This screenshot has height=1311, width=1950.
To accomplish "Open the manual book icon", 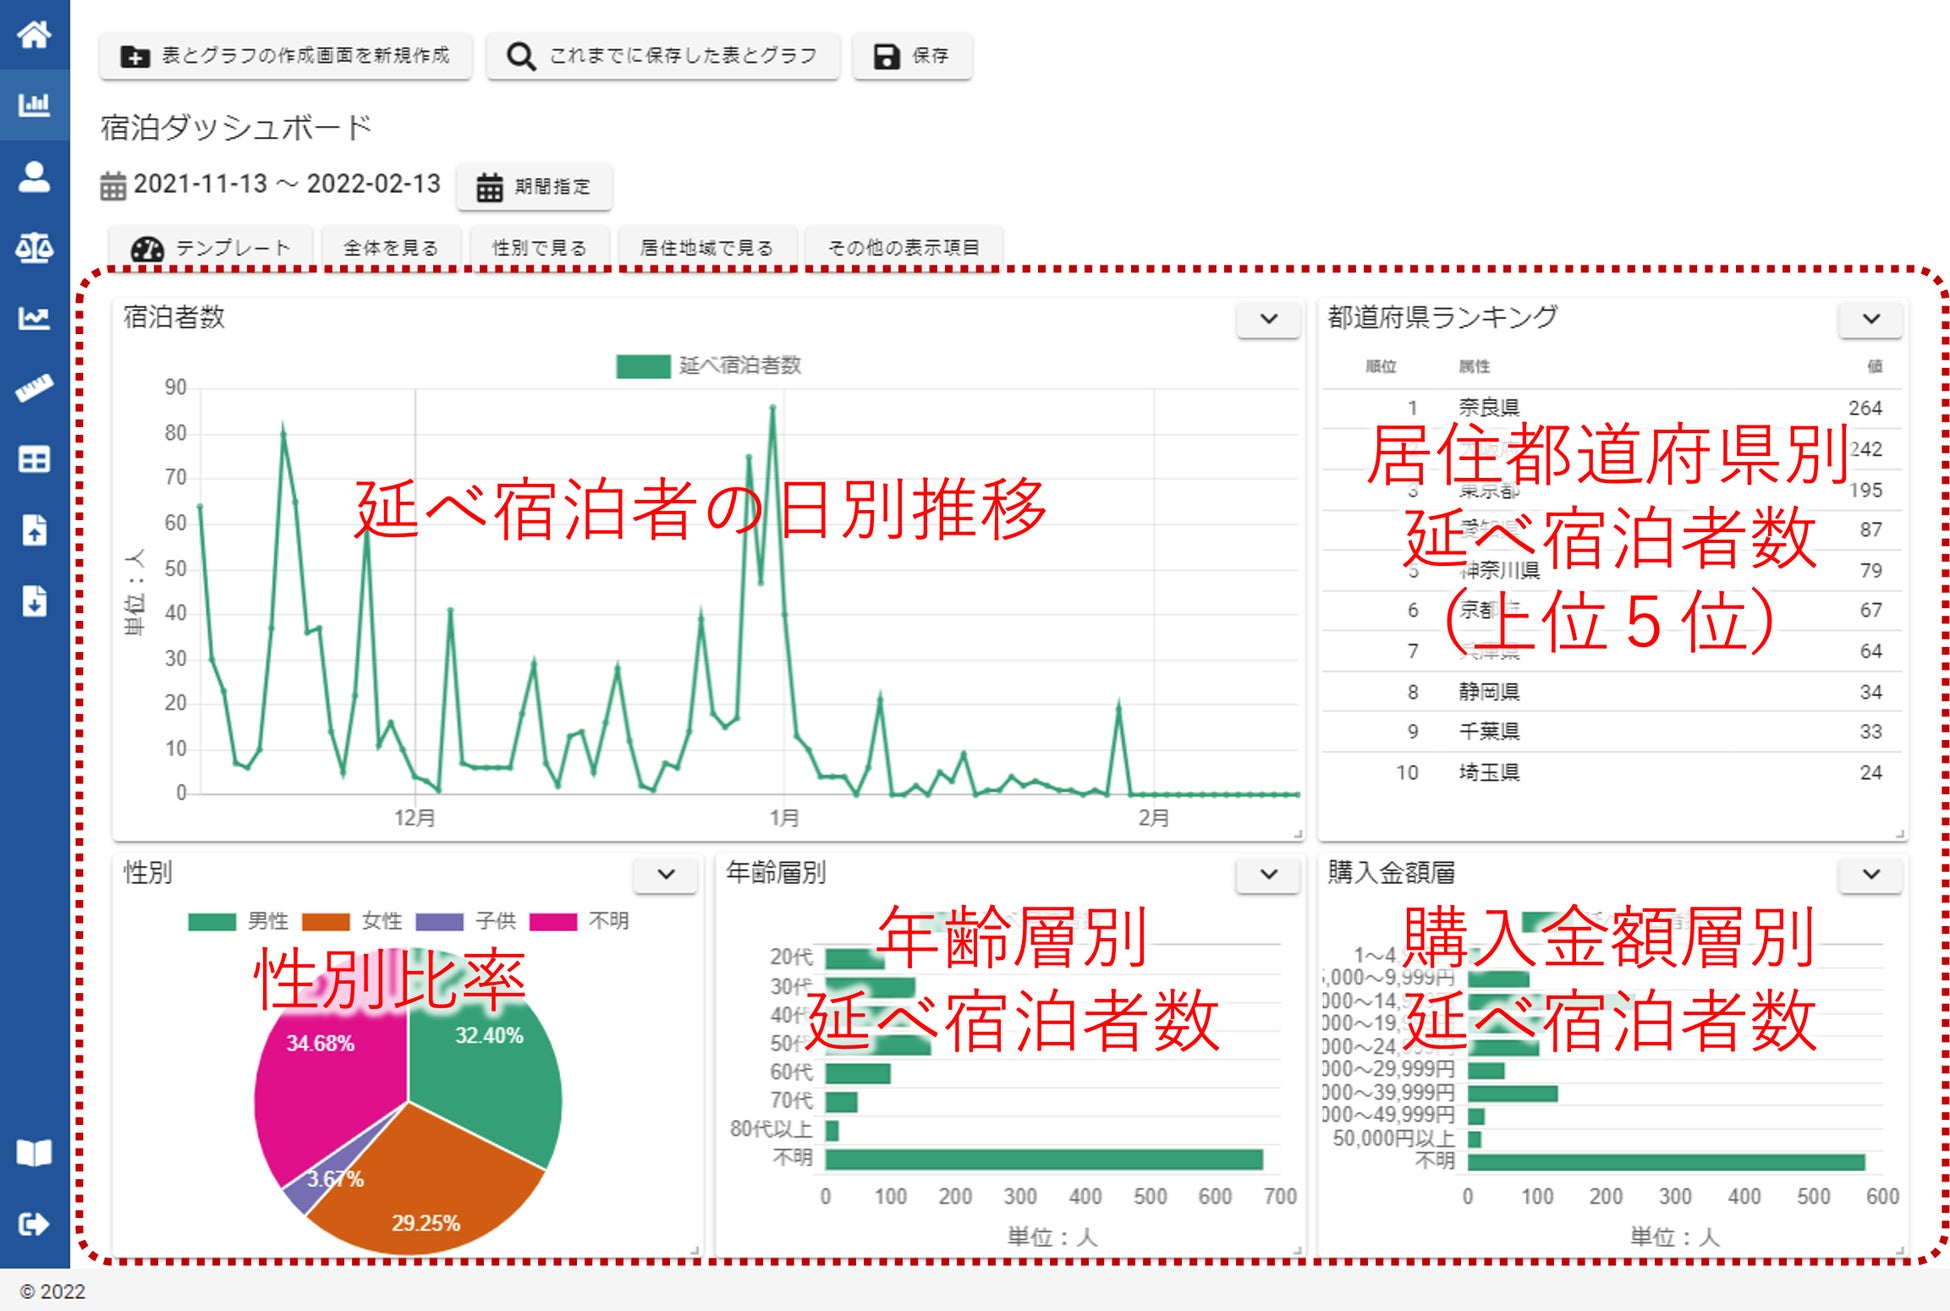I will pos(34,1153).
